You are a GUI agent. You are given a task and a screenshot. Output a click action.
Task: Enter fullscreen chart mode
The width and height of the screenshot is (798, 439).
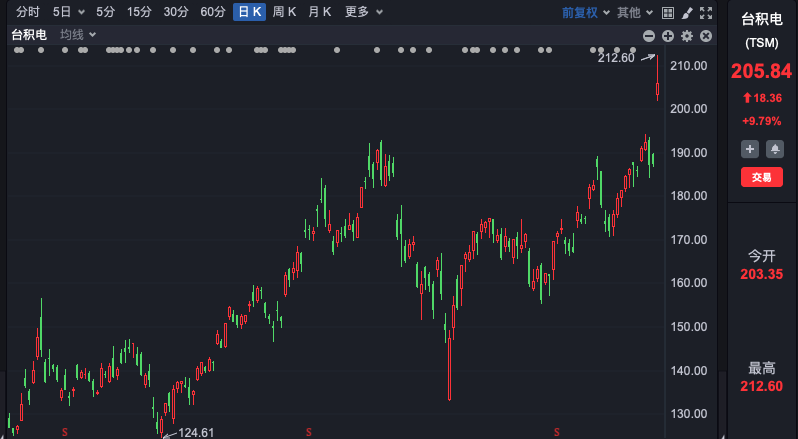[x=706, y=13]
